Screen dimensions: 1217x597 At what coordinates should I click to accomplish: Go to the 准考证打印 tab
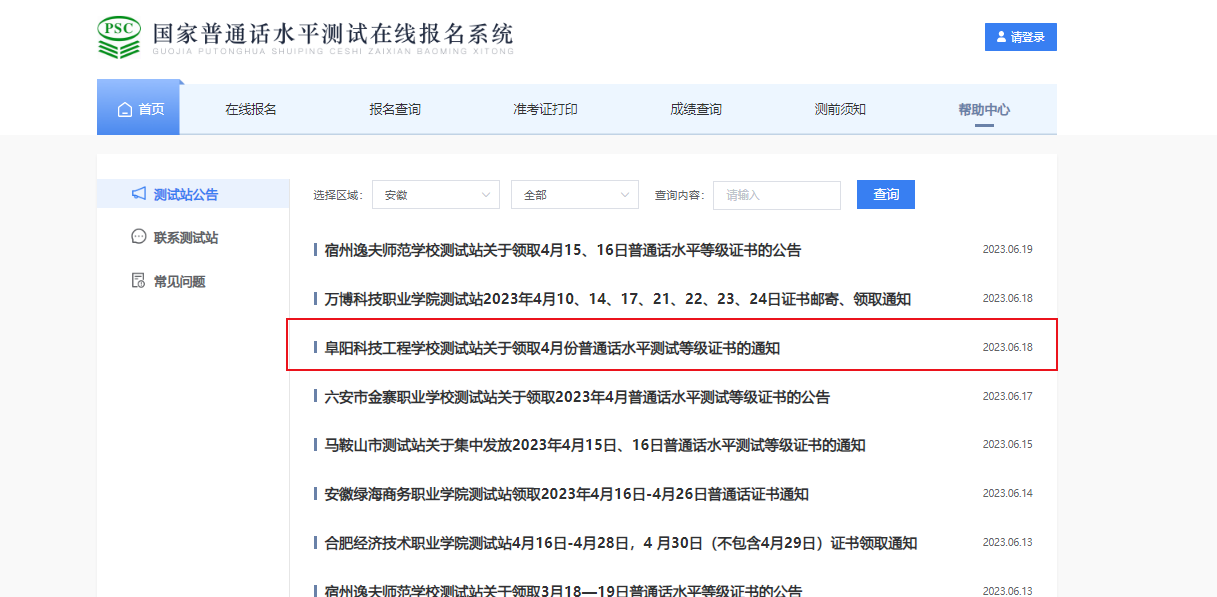click(x=545, y=110)
